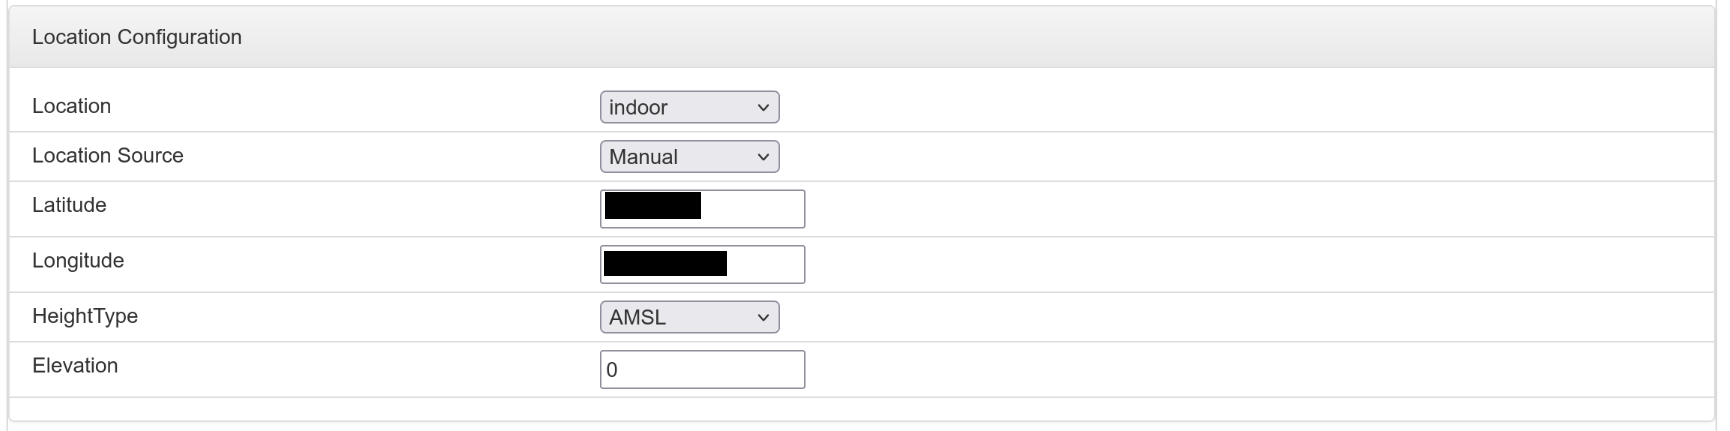Screen dimensions: 1730x431
Task: Click the blacked-out value inside the Latitude box
Action: (x=652, y=207)
